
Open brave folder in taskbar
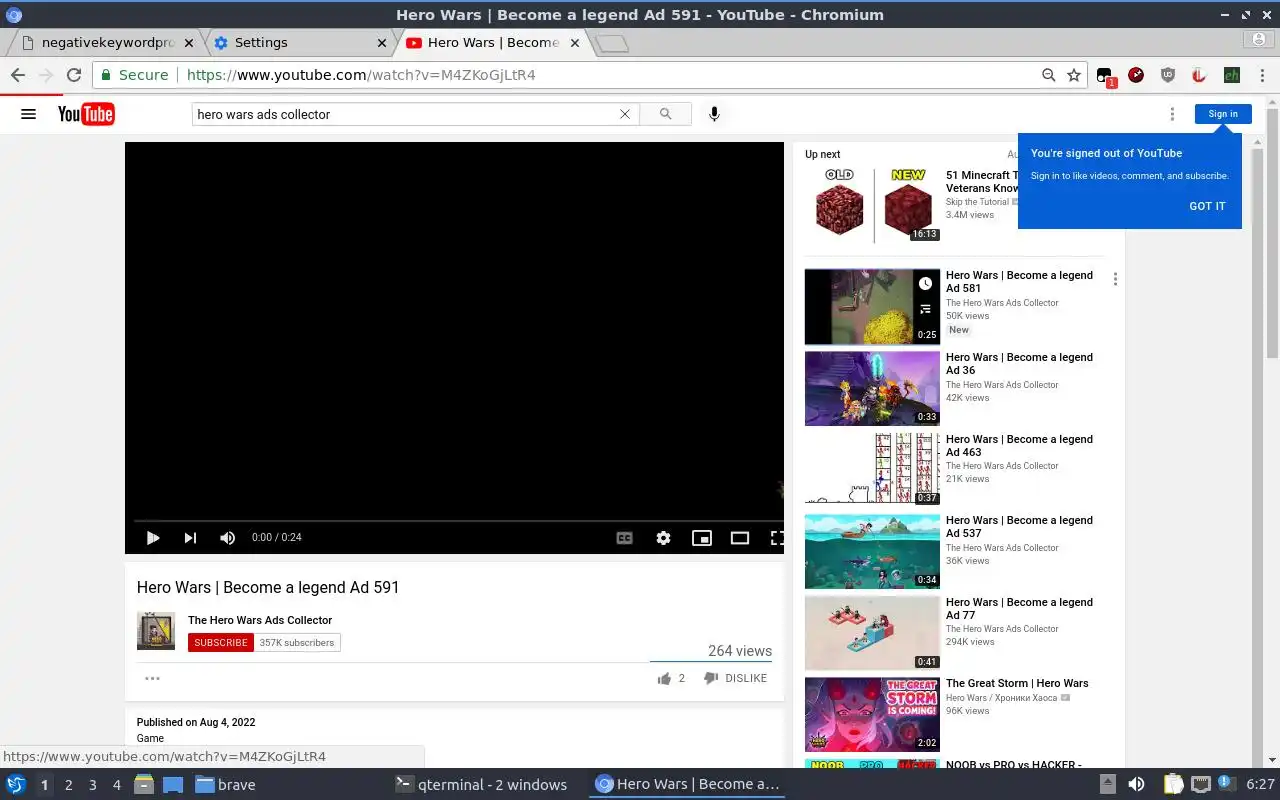click(x=226, y=785)
